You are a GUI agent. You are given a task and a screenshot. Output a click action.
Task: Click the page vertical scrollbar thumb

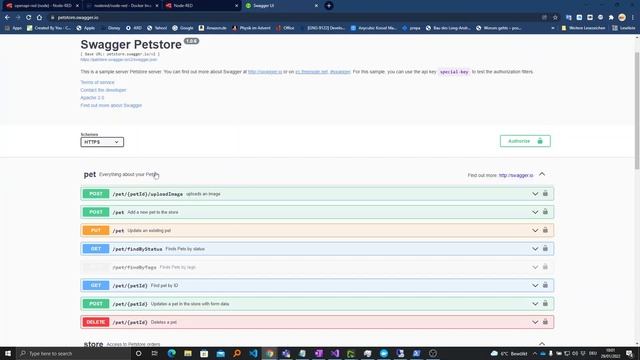(637, 110)
